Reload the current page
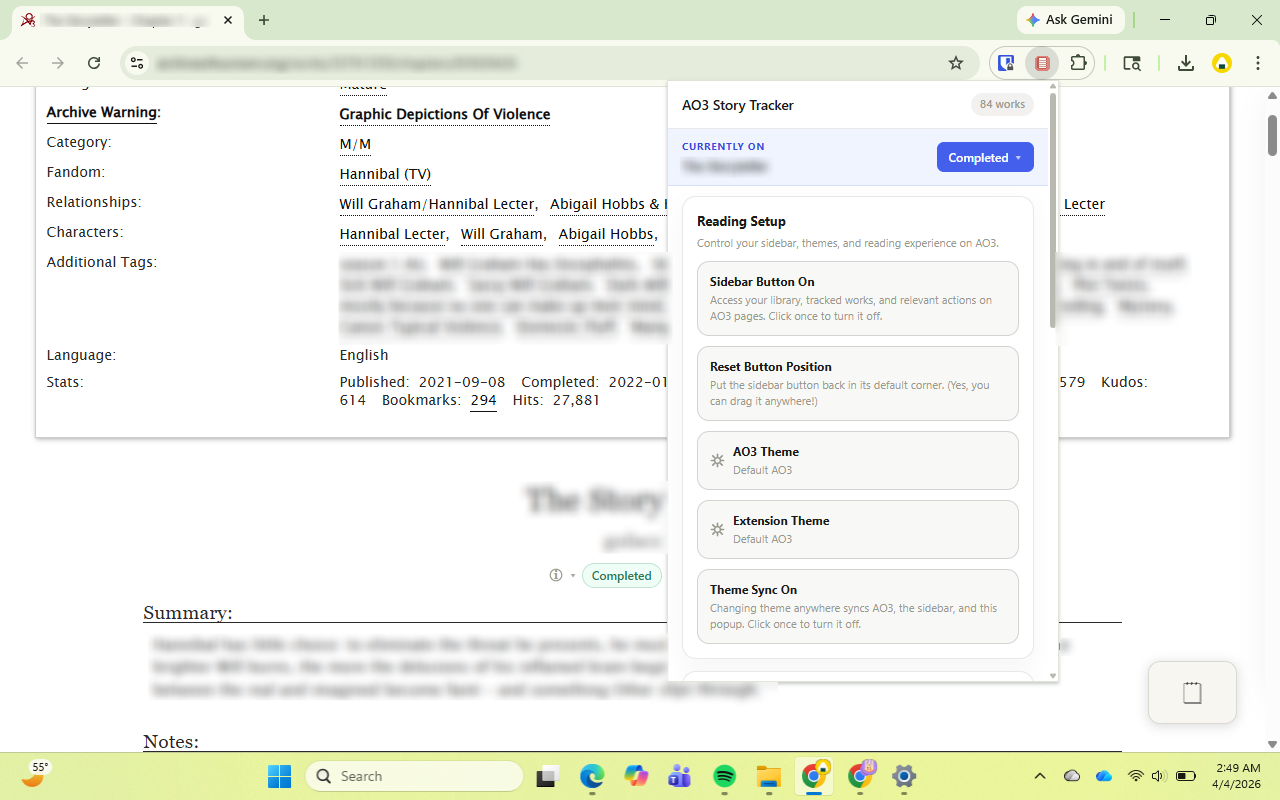The height and width of the screenshot is (800, 1280). coord(94,63)
